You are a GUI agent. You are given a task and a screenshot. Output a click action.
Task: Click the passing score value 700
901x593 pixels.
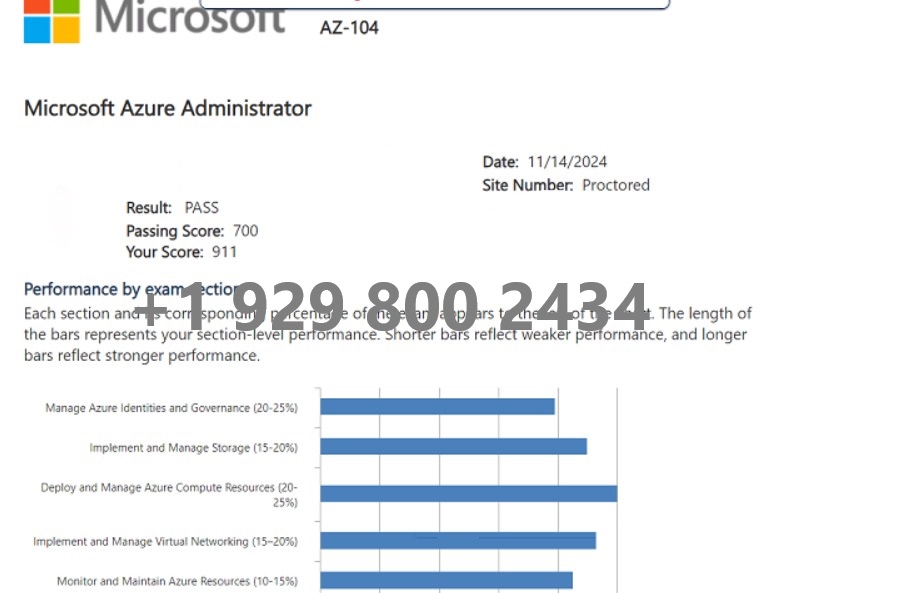pos(245,231)
